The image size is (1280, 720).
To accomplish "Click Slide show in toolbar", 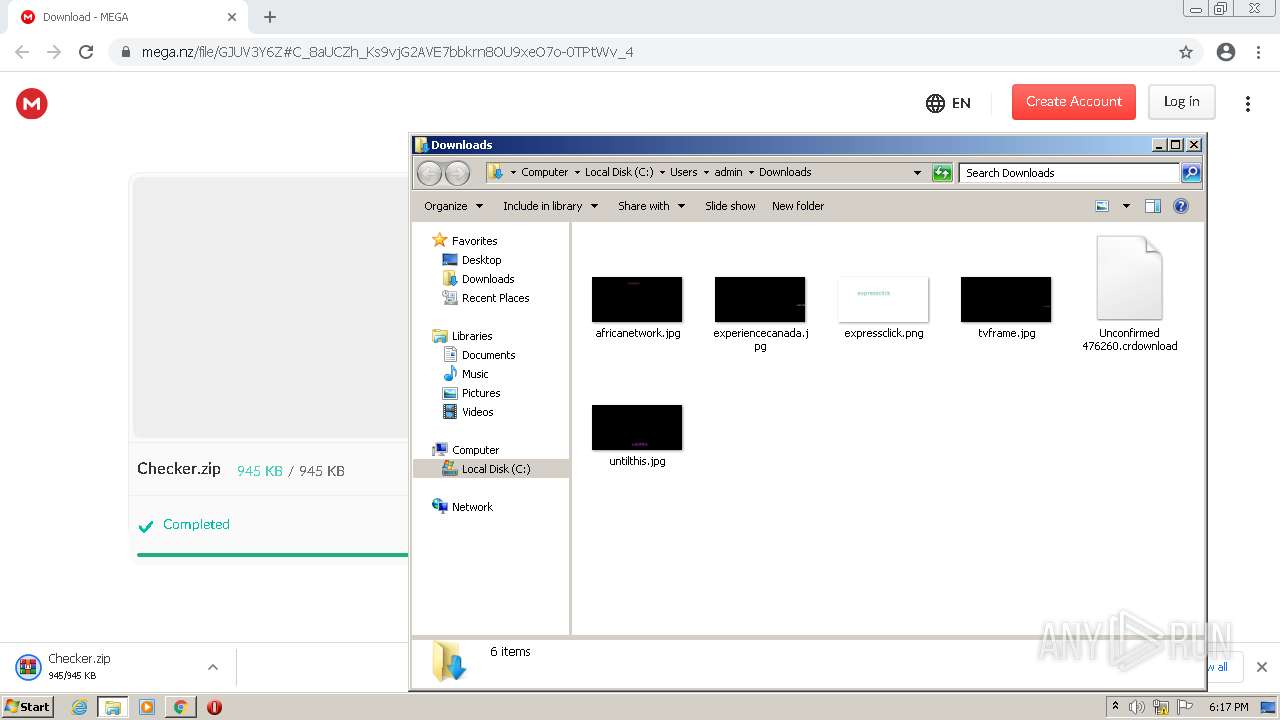I will click(730, 206).
